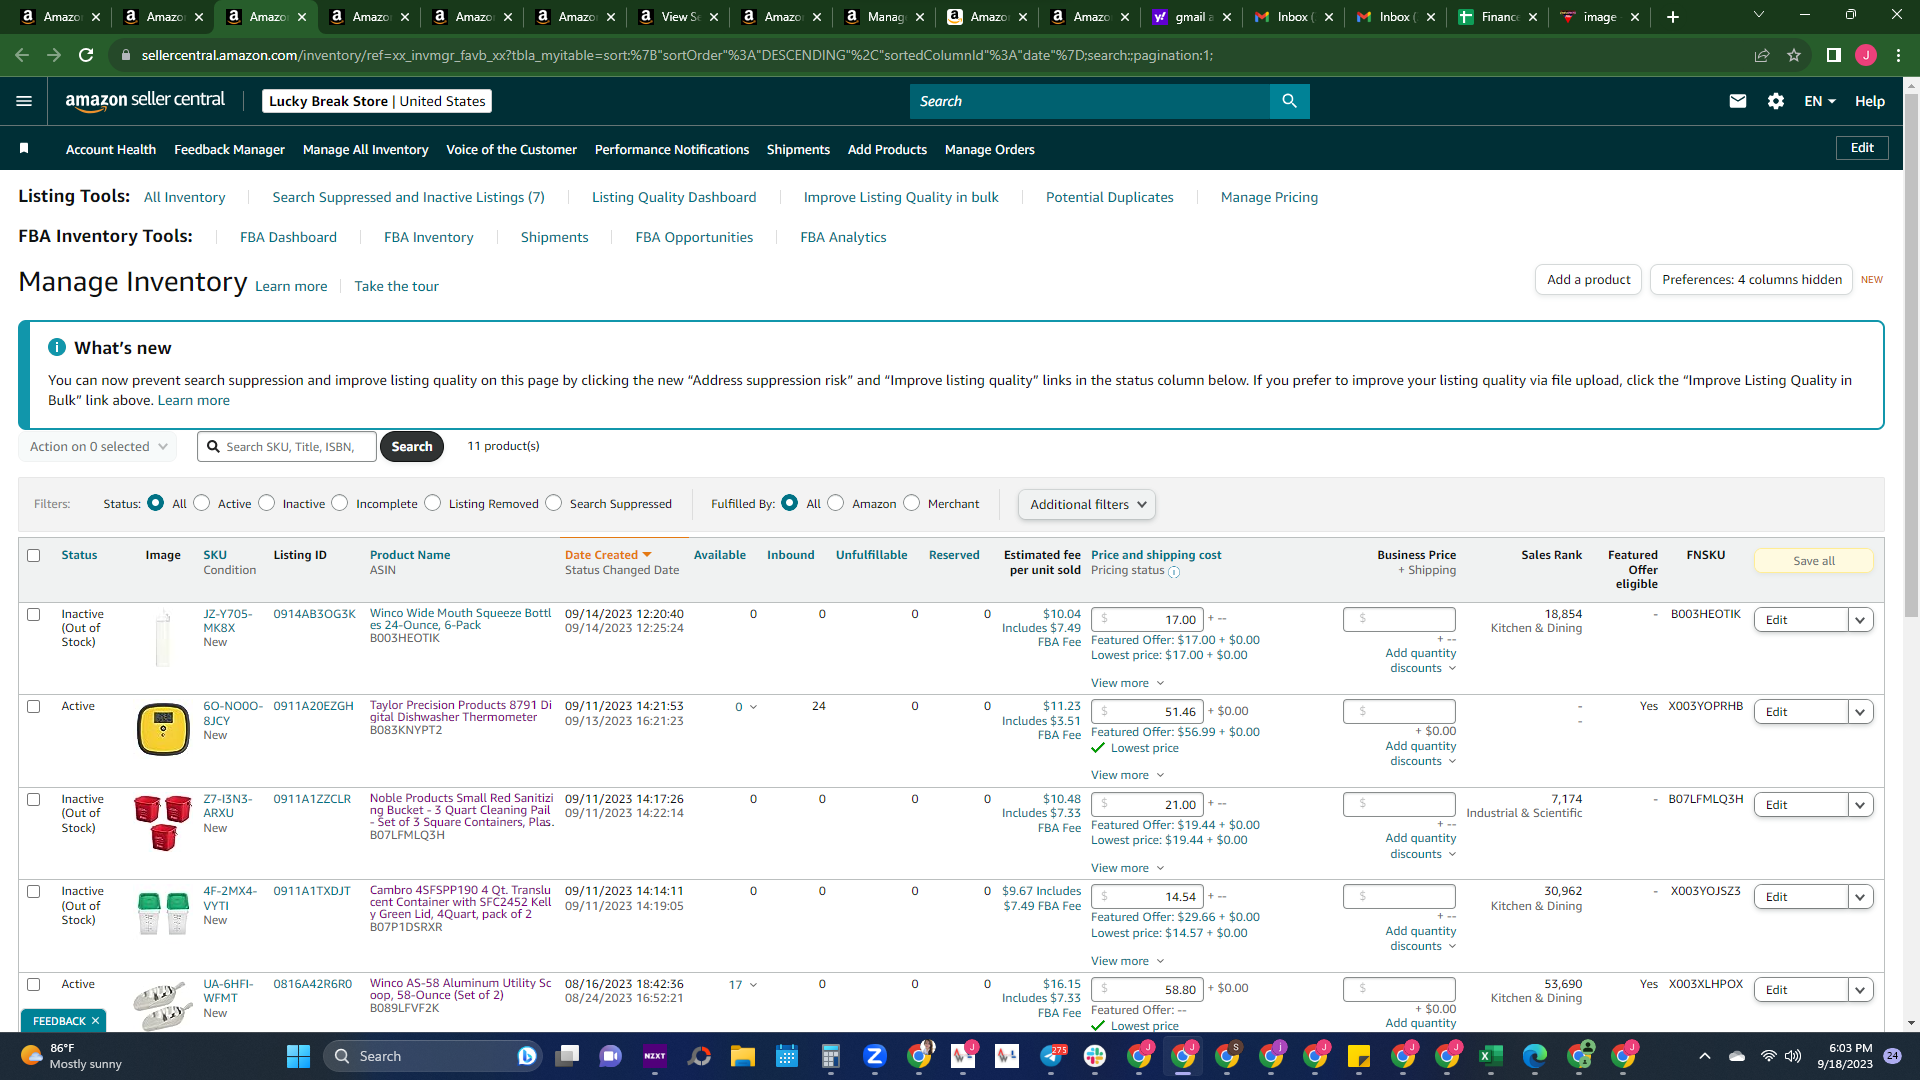1920x1080 pixels.
Task: Click the share page icon in address bar
Action: [1762, 55]
